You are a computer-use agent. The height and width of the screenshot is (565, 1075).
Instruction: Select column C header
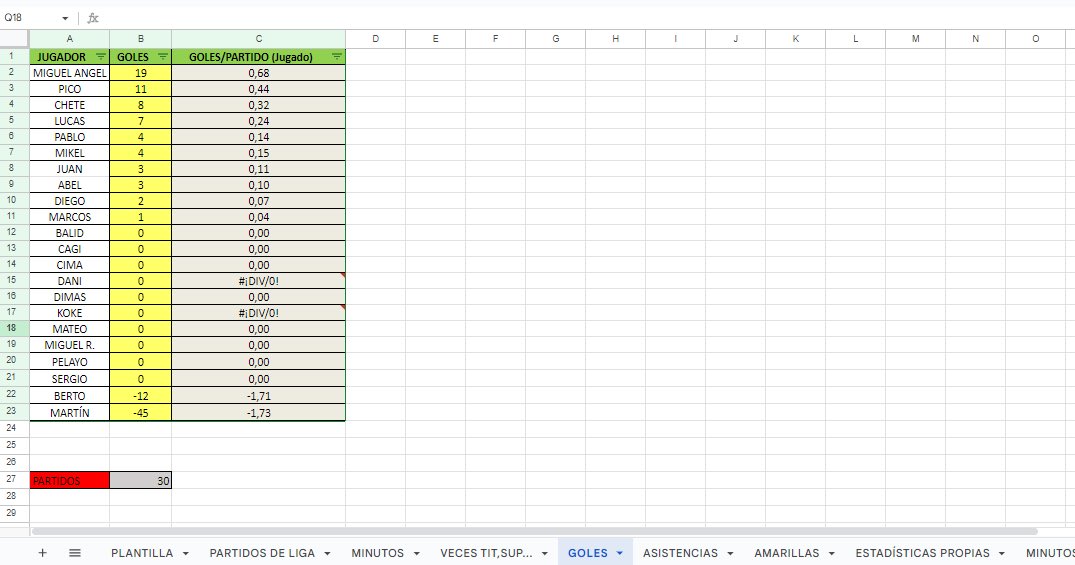point(258,39)
